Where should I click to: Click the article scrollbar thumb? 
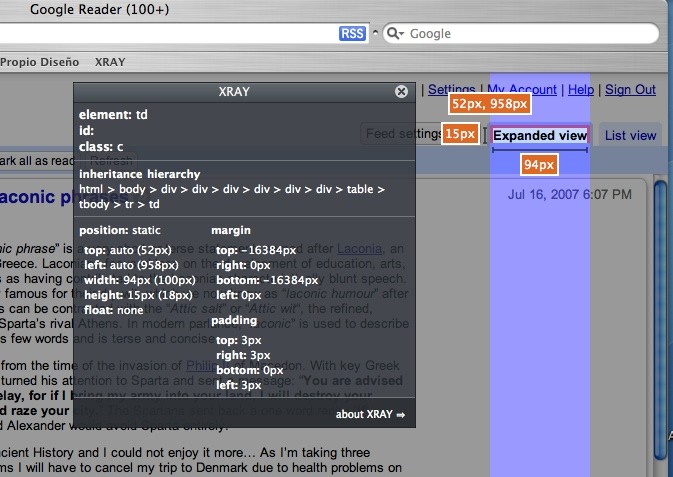(x=661, y=320)
